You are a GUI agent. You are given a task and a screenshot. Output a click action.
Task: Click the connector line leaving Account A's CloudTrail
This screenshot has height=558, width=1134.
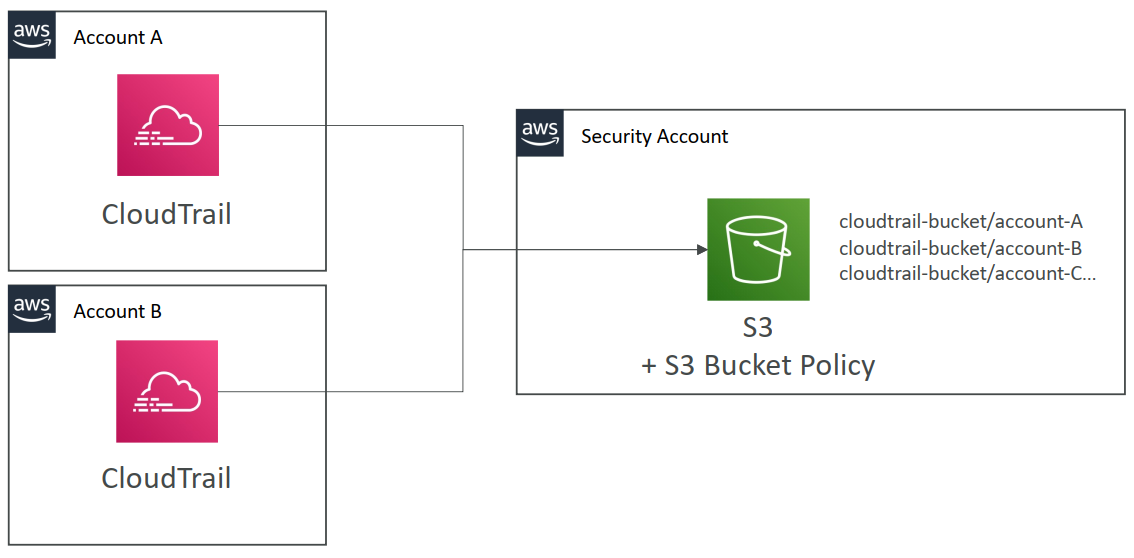[340, 126]
